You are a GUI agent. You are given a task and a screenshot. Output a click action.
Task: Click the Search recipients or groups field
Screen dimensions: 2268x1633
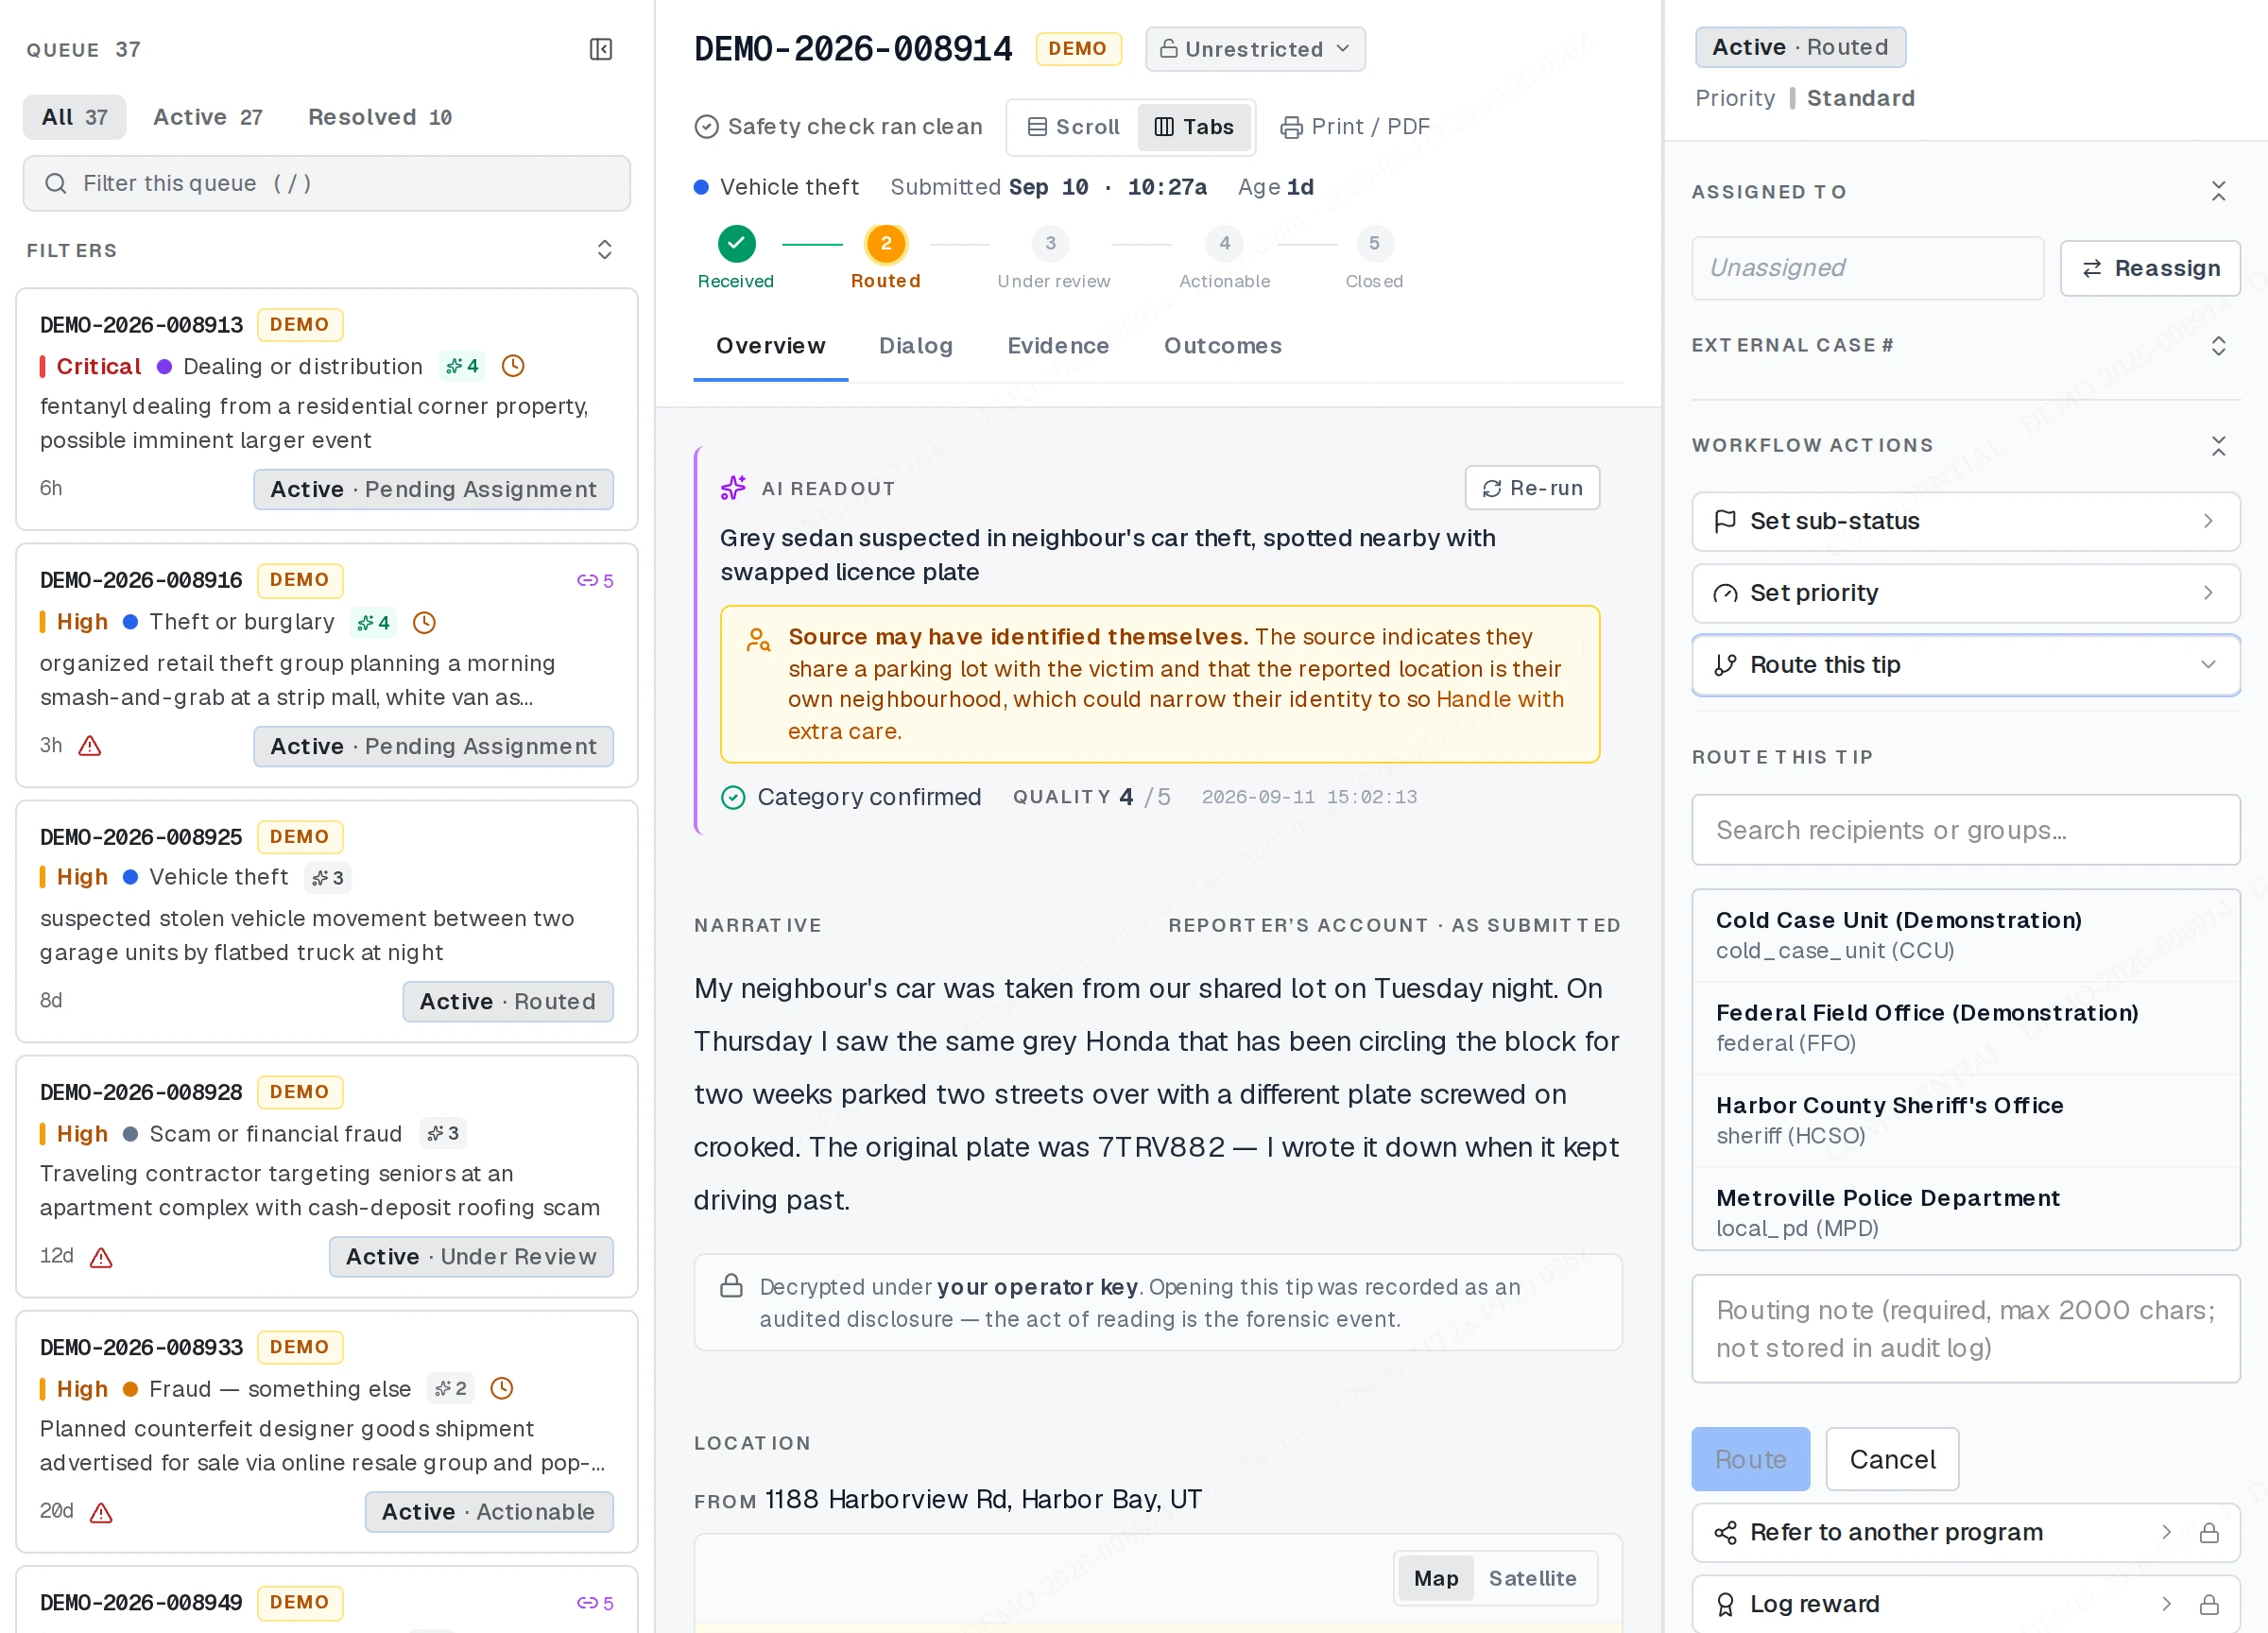click(1965, 830)
